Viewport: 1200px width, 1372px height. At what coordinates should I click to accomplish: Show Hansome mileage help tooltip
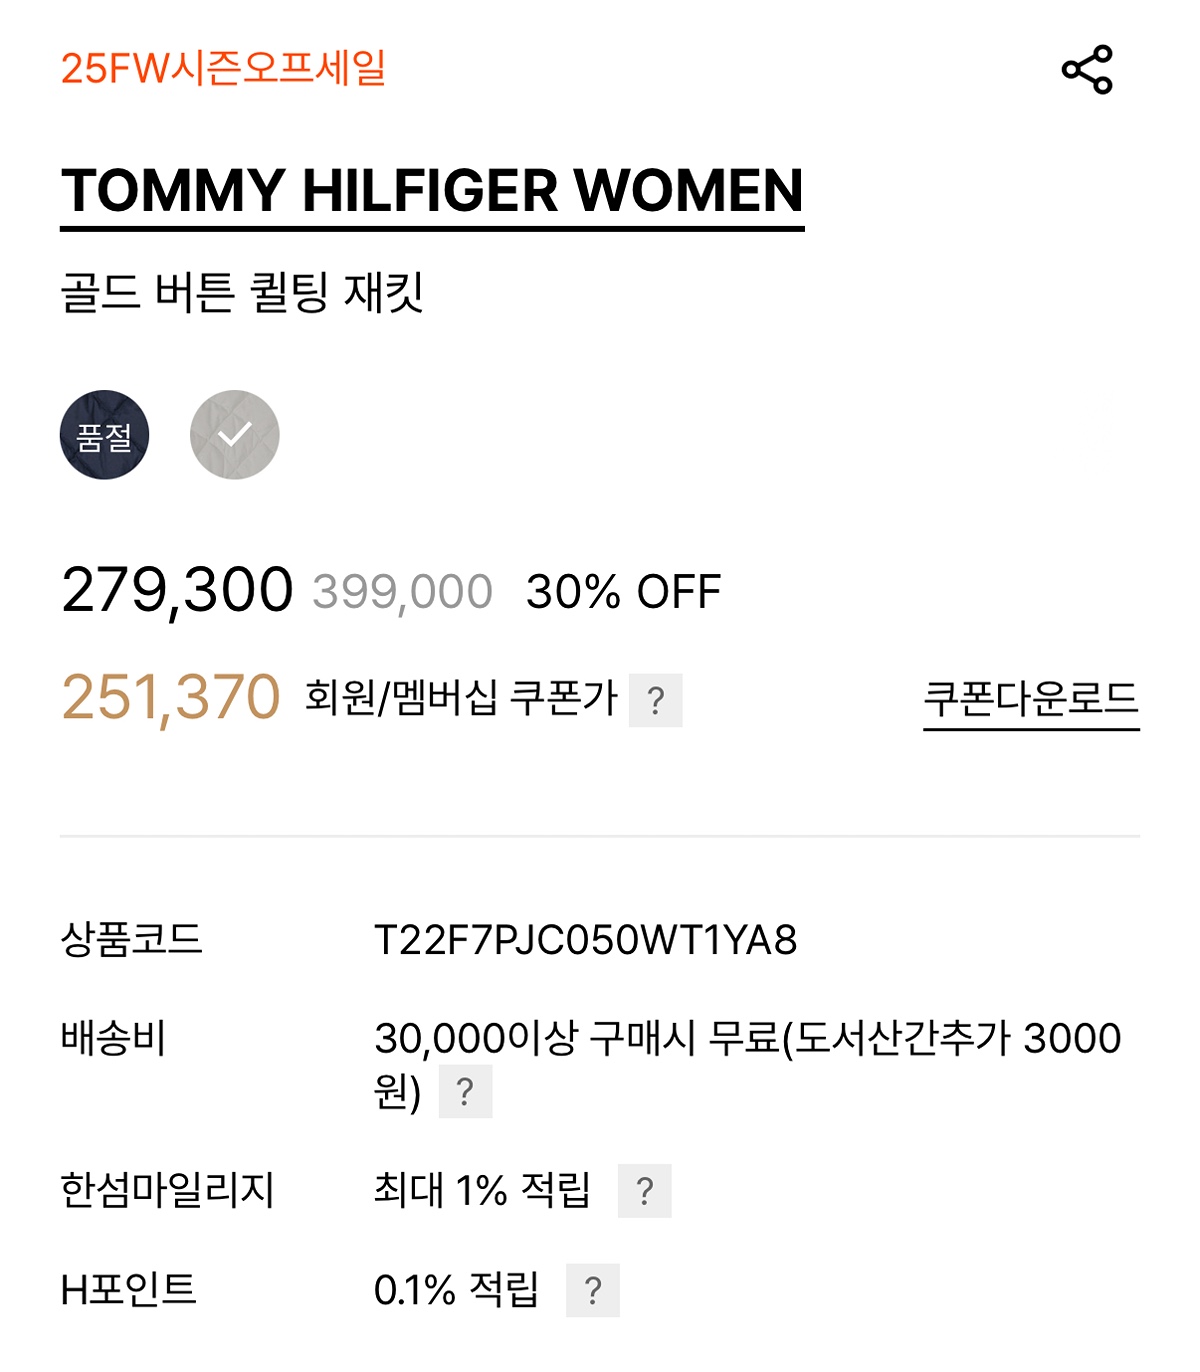point(644,1190)
